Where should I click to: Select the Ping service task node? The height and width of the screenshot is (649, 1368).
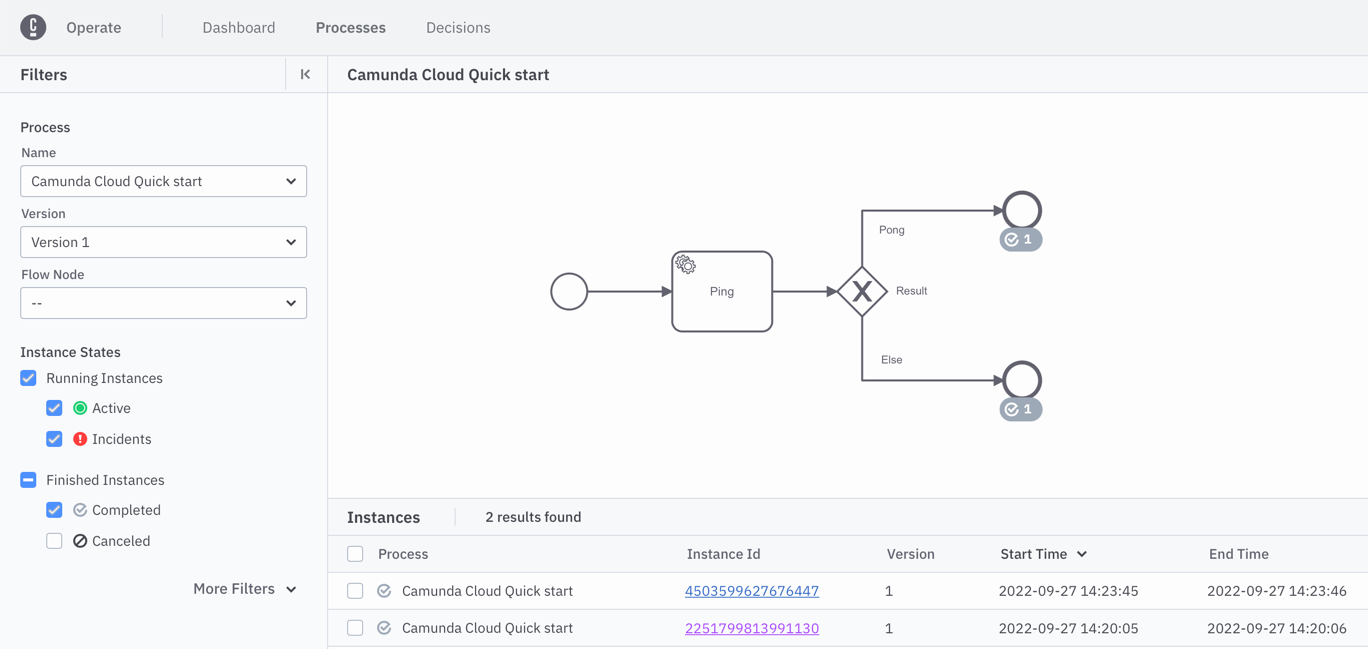click(x=721, y=291)
